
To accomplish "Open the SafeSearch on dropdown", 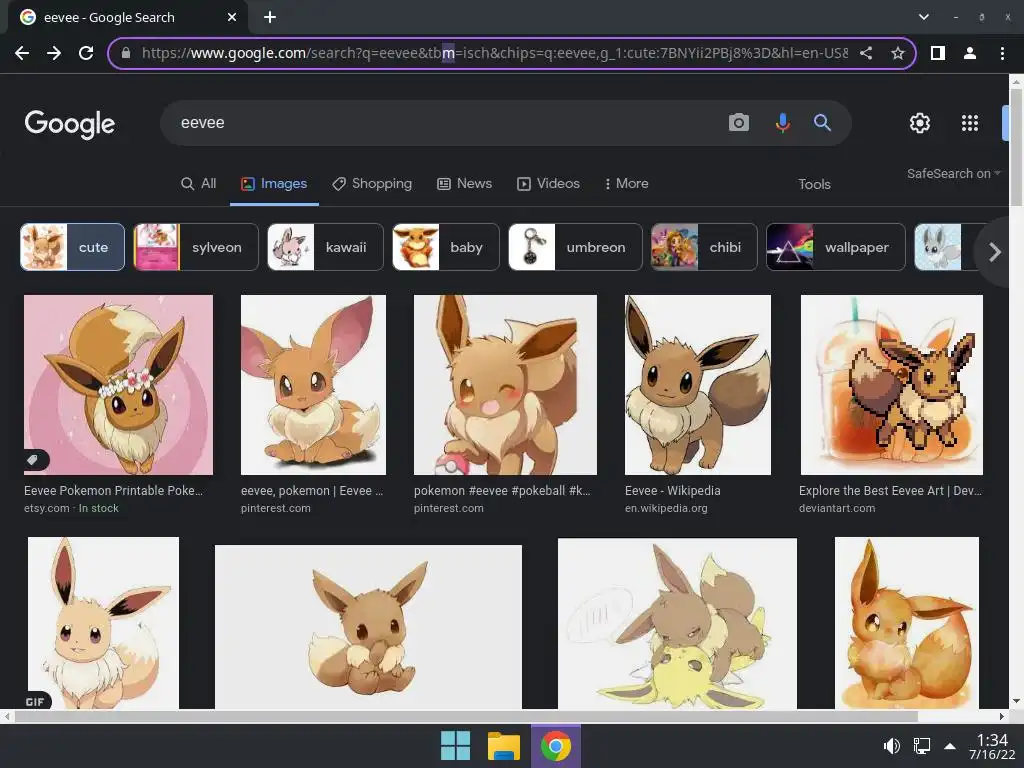I will (953, 174).
